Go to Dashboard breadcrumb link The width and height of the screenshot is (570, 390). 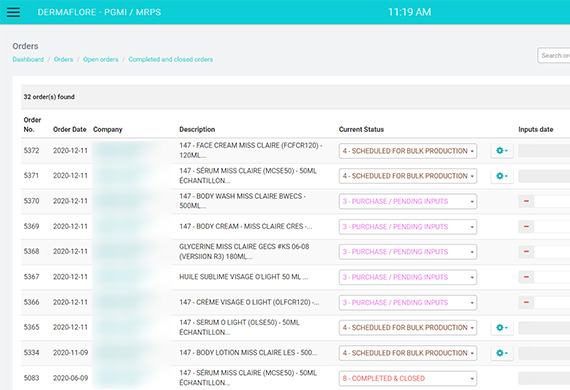click(28, 59)
